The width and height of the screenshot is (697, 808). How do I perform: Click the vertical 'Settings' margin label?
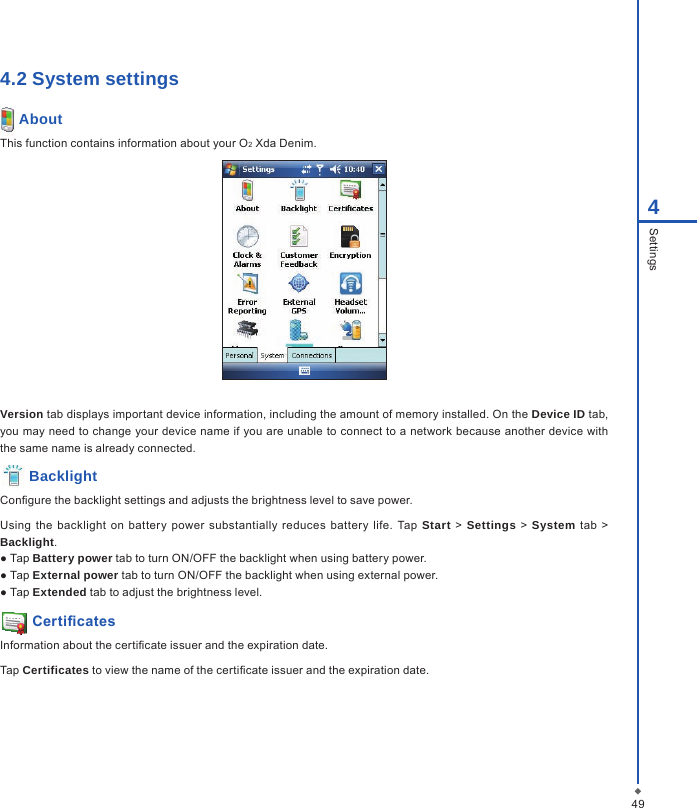[x=653, y=249]
